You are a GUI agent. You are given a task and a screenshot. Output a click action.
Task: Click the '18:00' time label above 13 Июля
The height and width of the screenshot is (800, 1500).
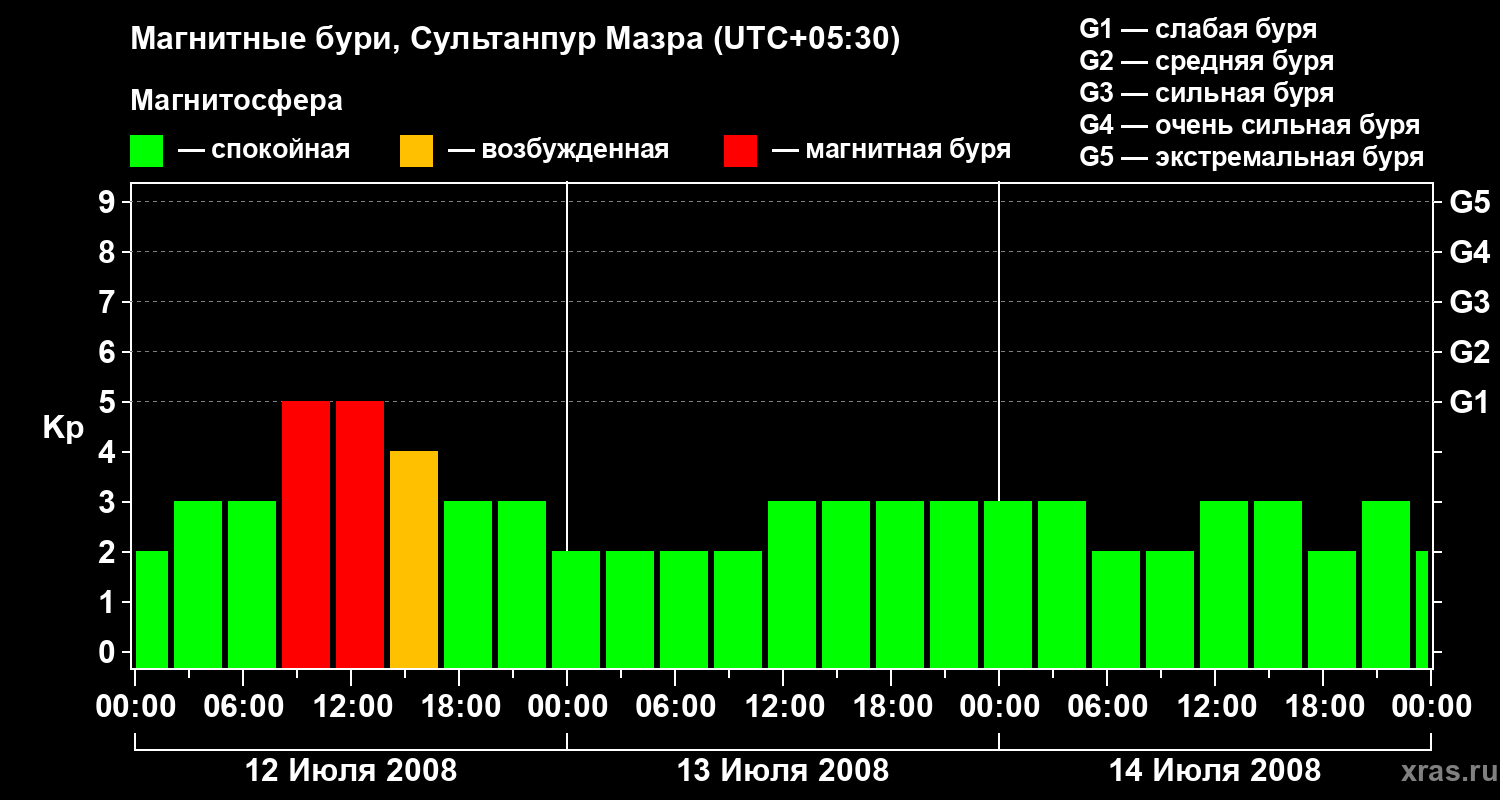click(x=891, y=707)
